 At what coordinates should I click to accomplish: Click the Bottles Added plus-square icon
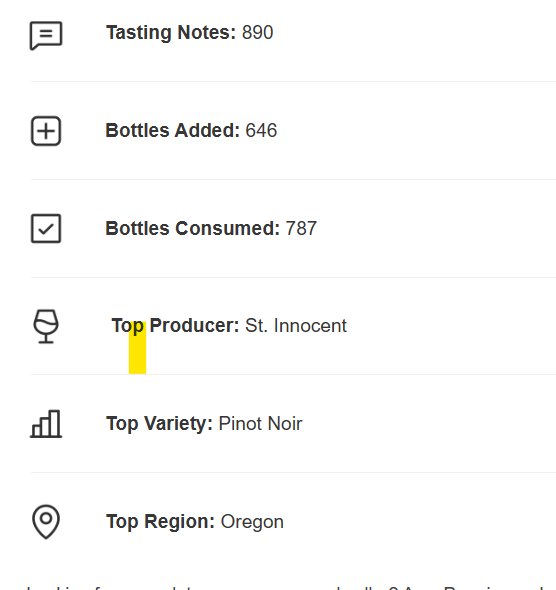click(x=46, y=131)
